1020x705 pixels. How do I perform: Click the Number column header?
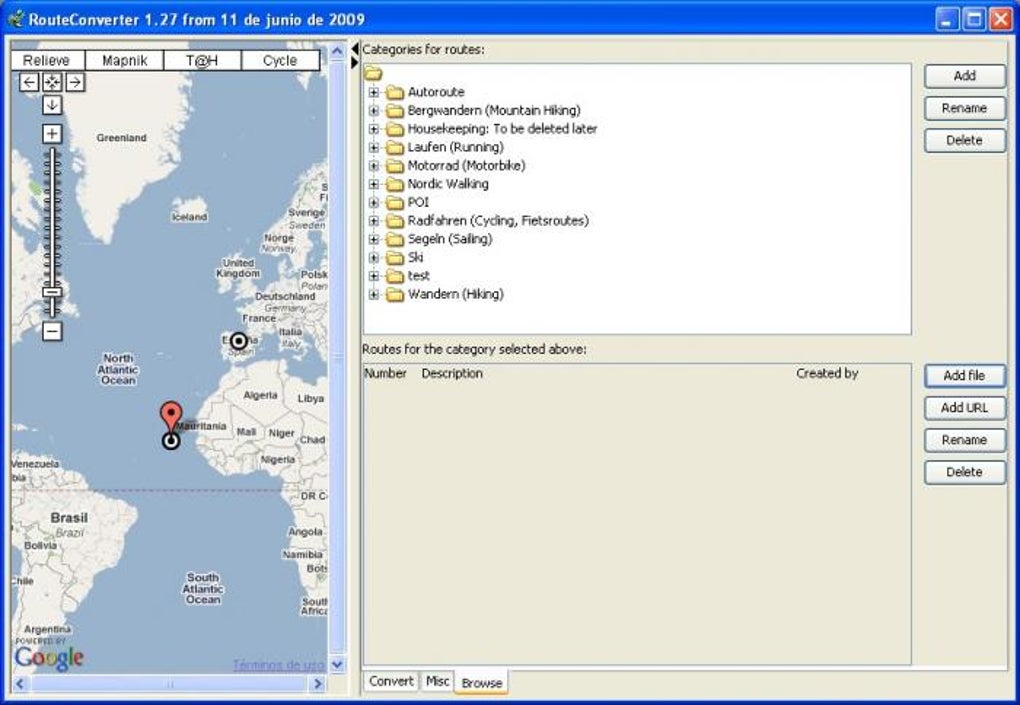(386, 374)
